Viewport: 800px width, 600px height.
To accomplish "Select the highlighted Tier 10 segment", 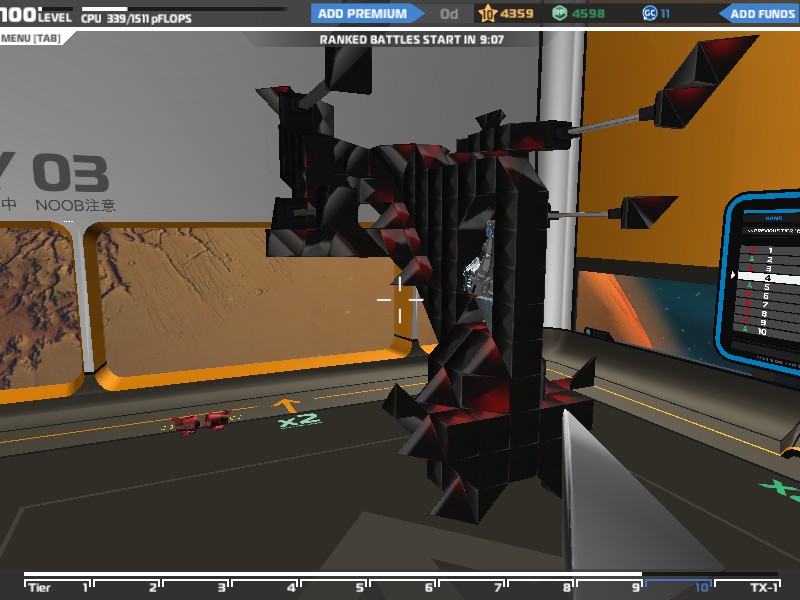I will pyautogui.click(x=678, y=587).
